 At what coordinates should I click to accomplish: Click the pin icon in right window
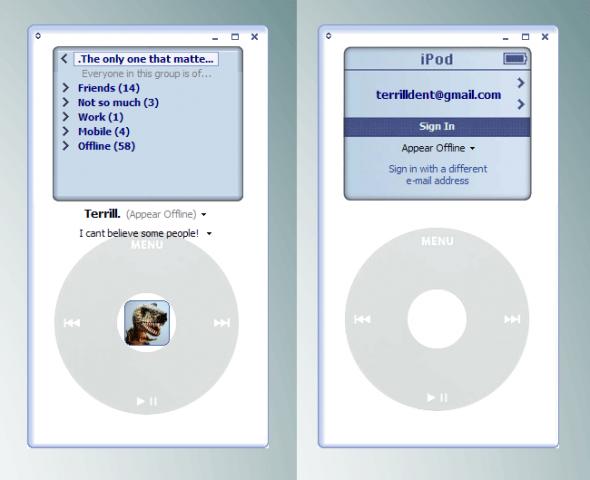point(328,36)
